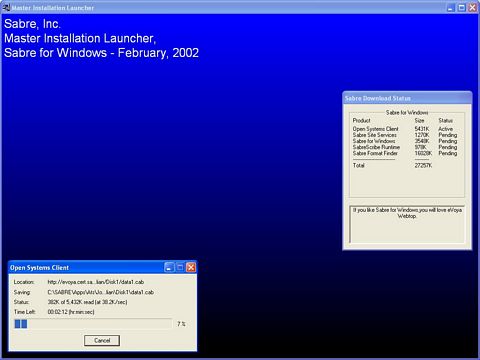Click the "Status" column header in download table

tap(445, 120)
